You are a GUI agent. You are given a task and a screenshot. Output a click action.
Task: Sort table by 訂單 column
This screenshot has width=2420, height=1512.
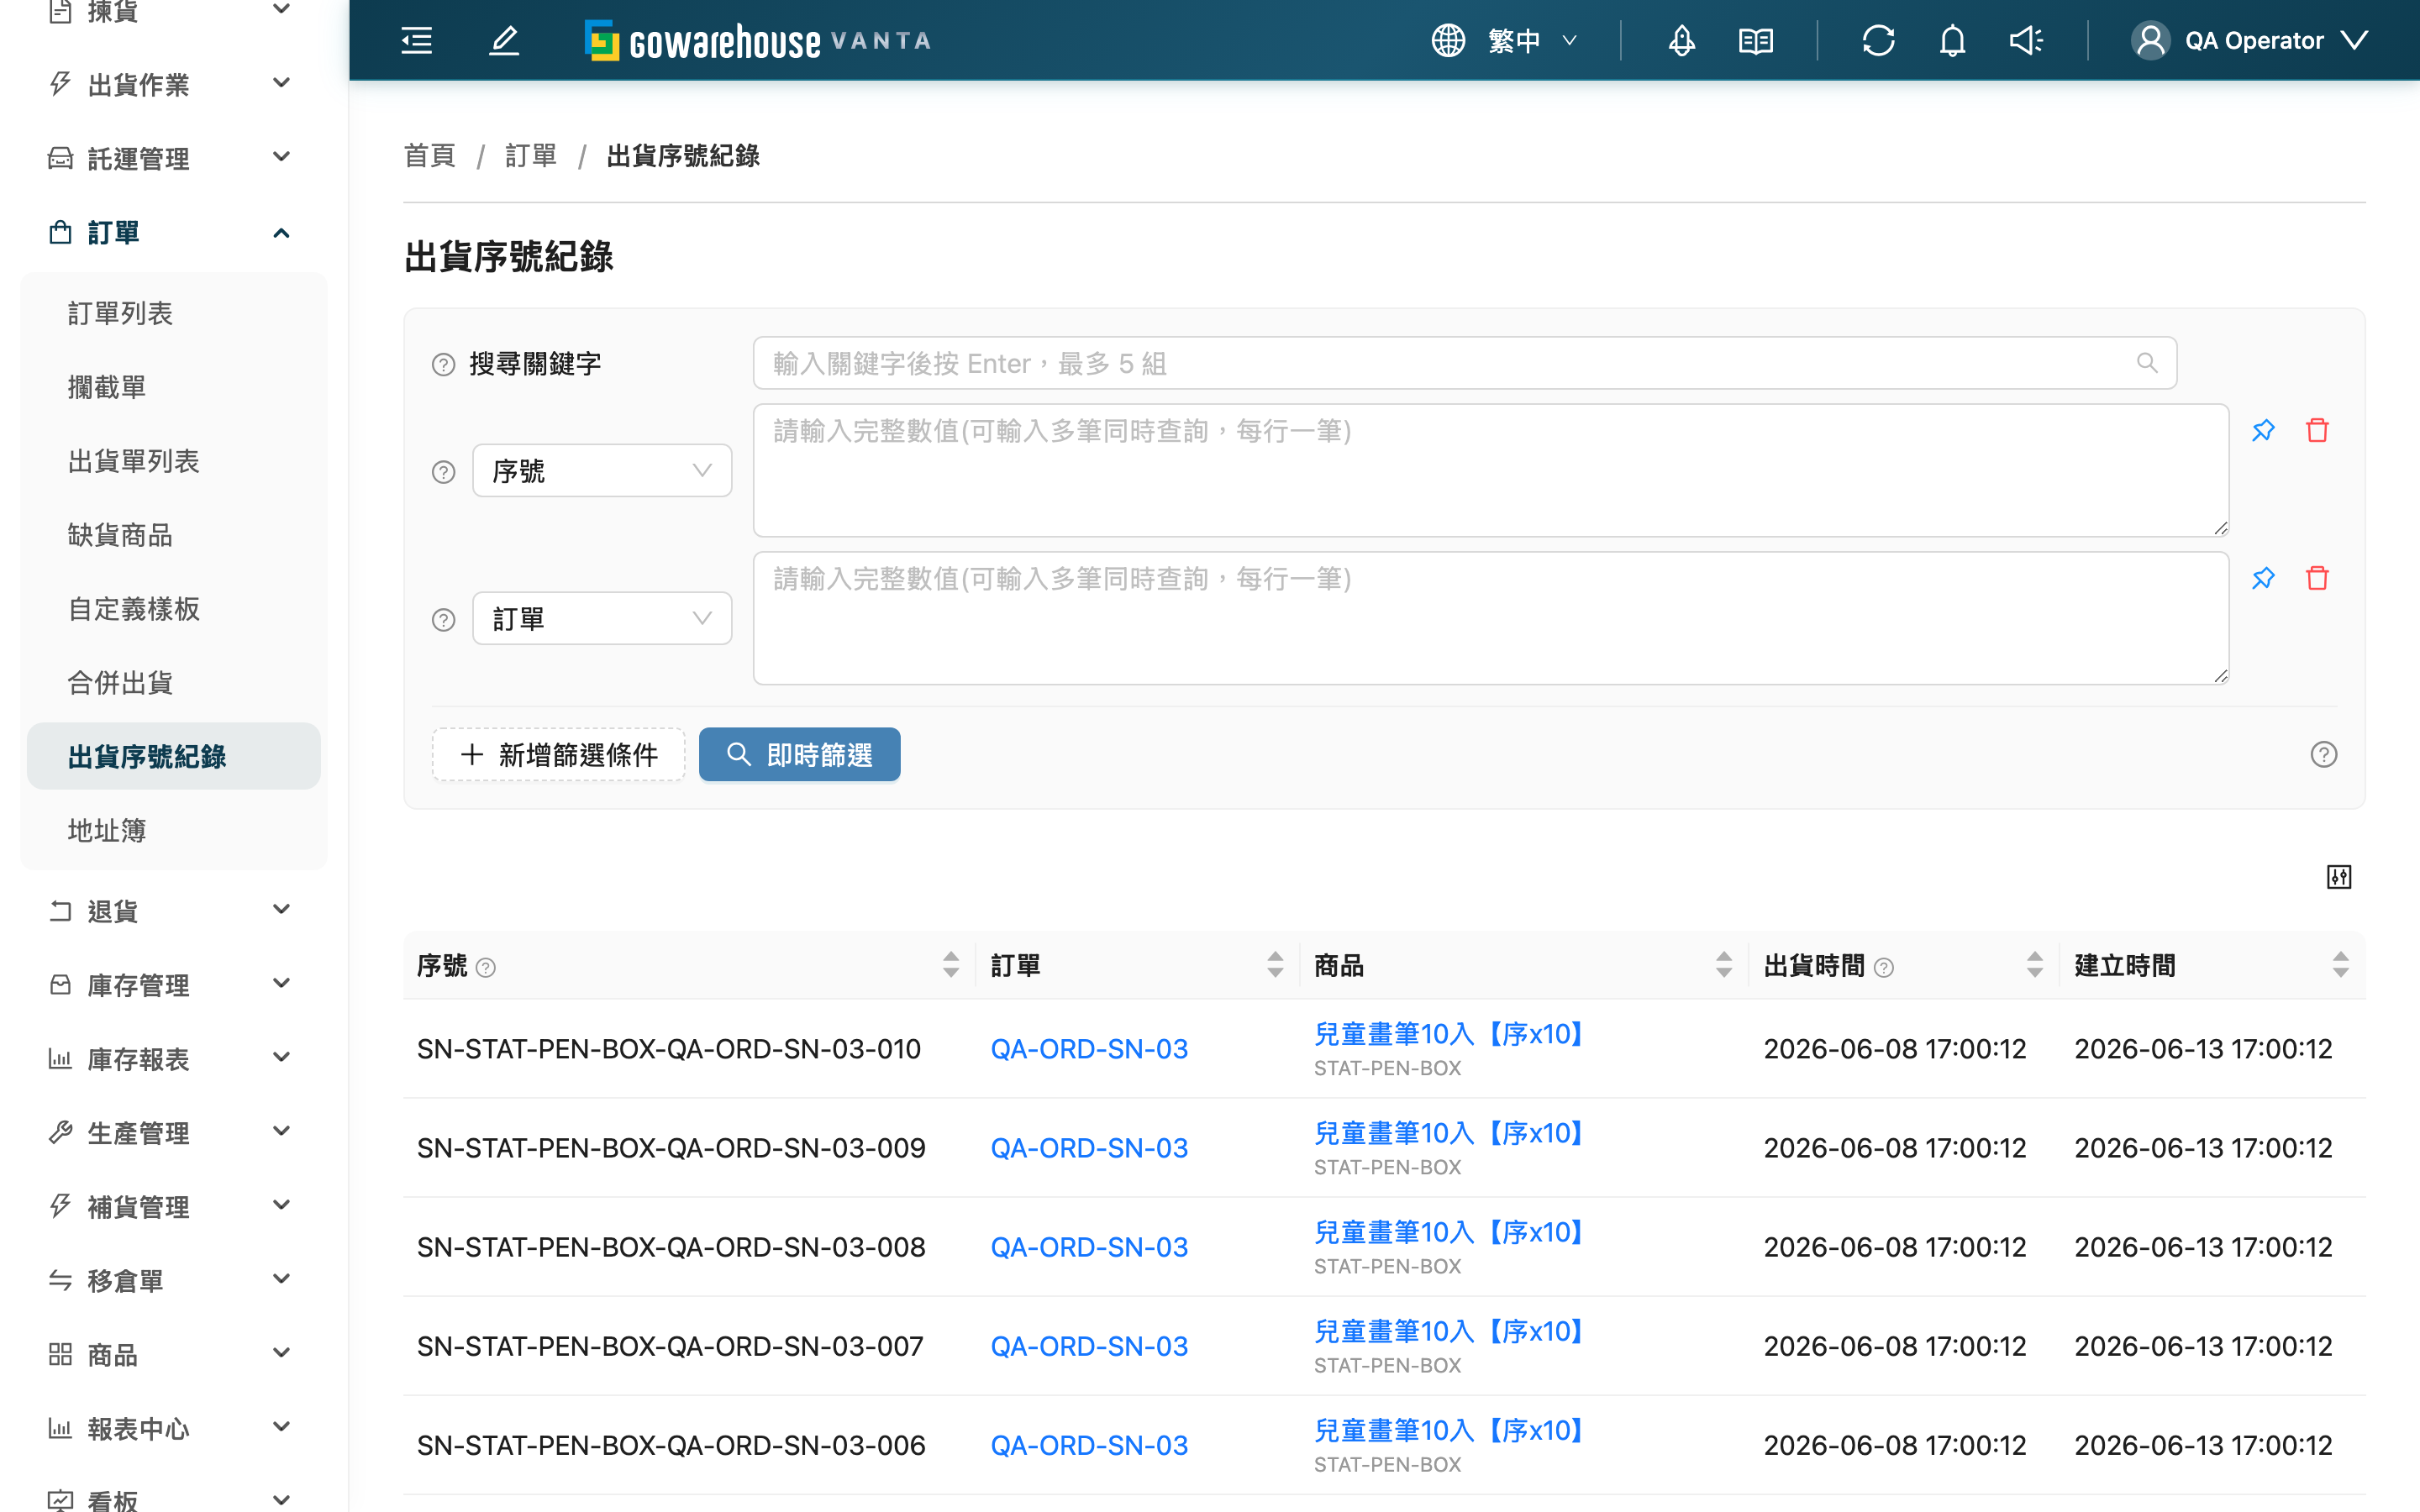[1275, 965]
